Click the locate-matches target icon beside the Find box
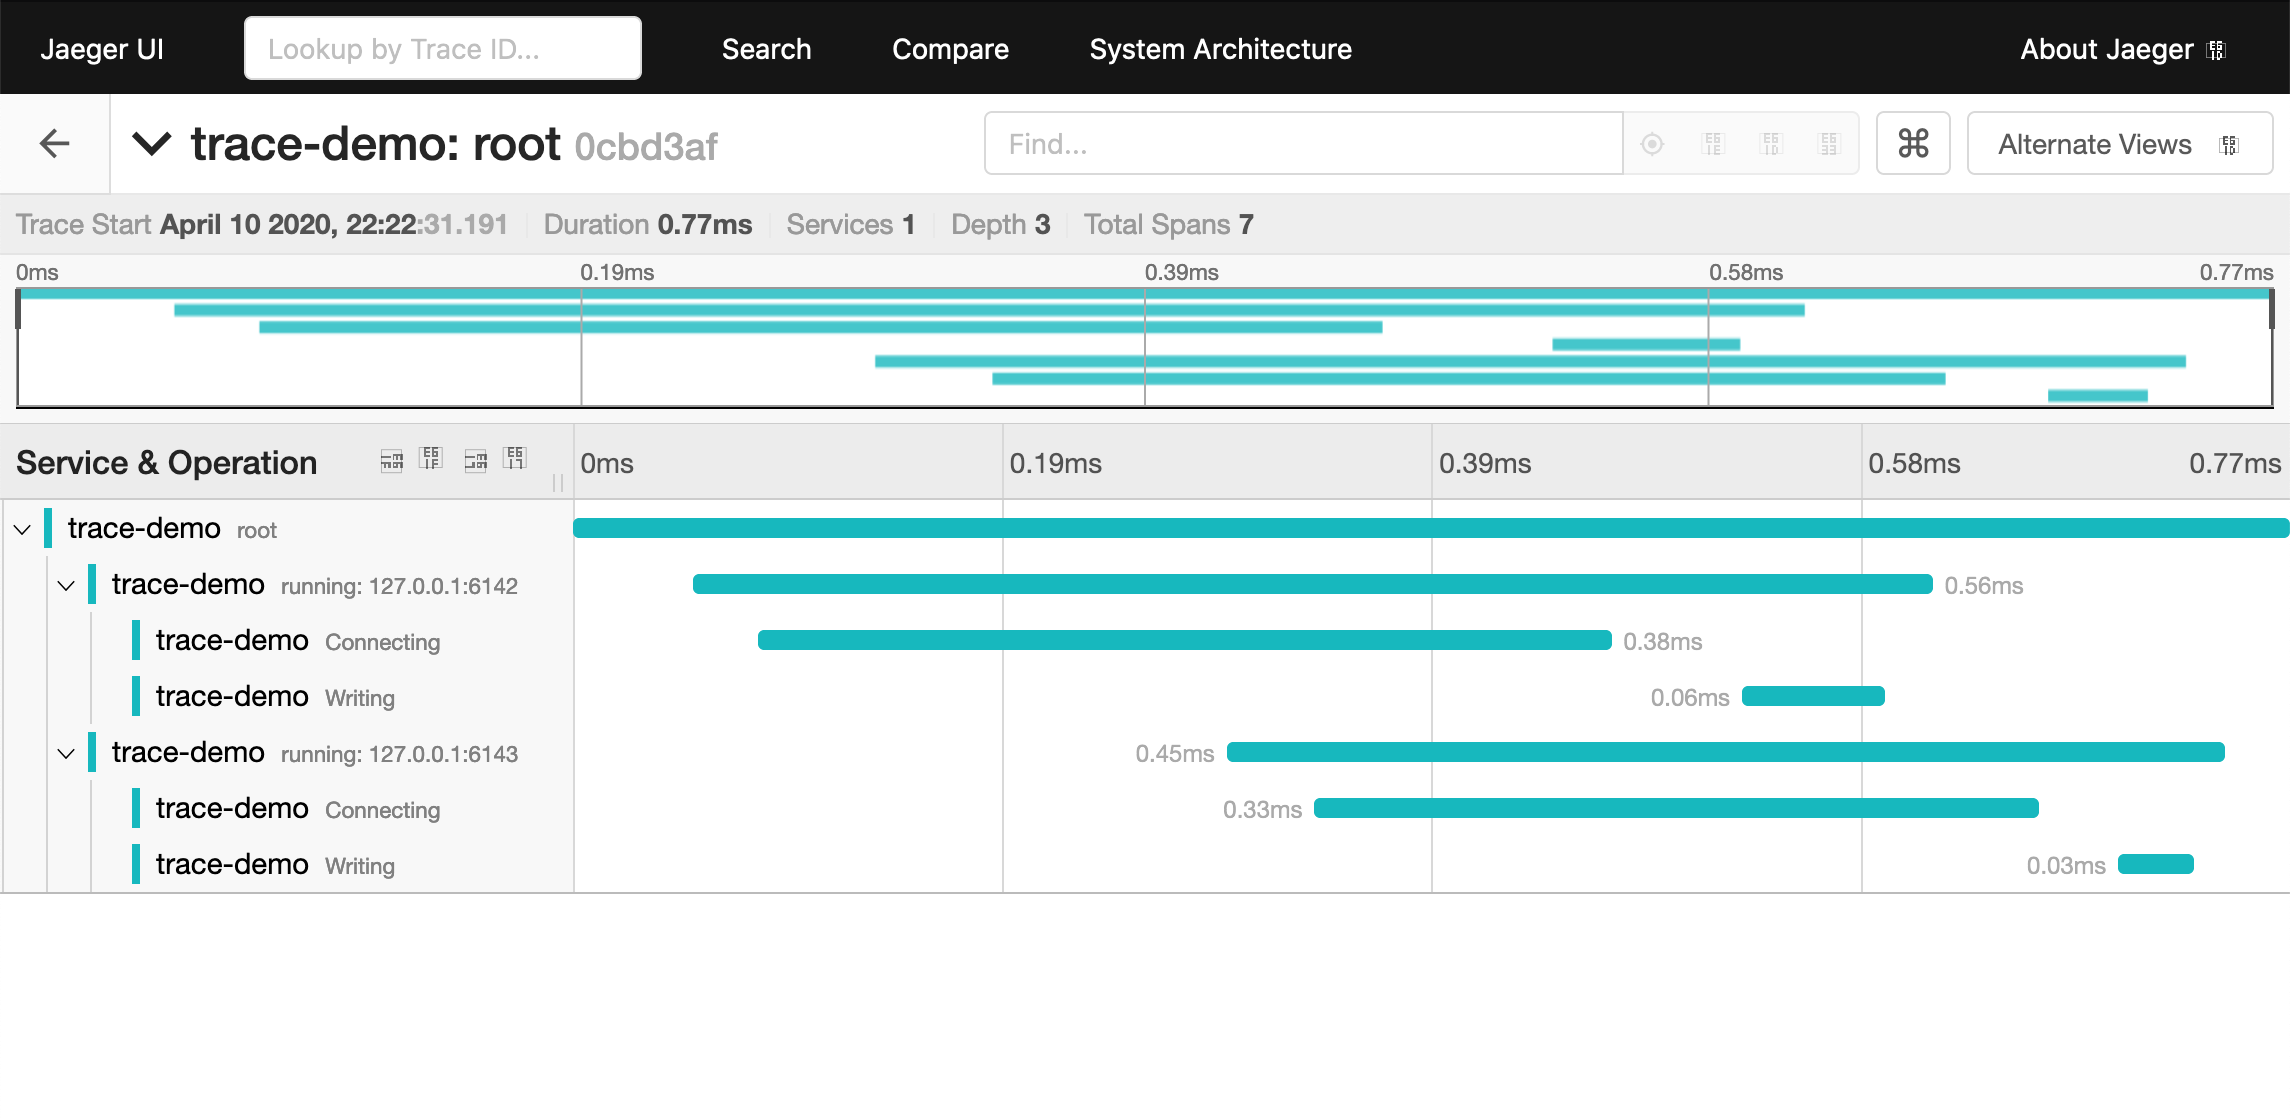The image size is (2290, 1118). (1652, 144)
